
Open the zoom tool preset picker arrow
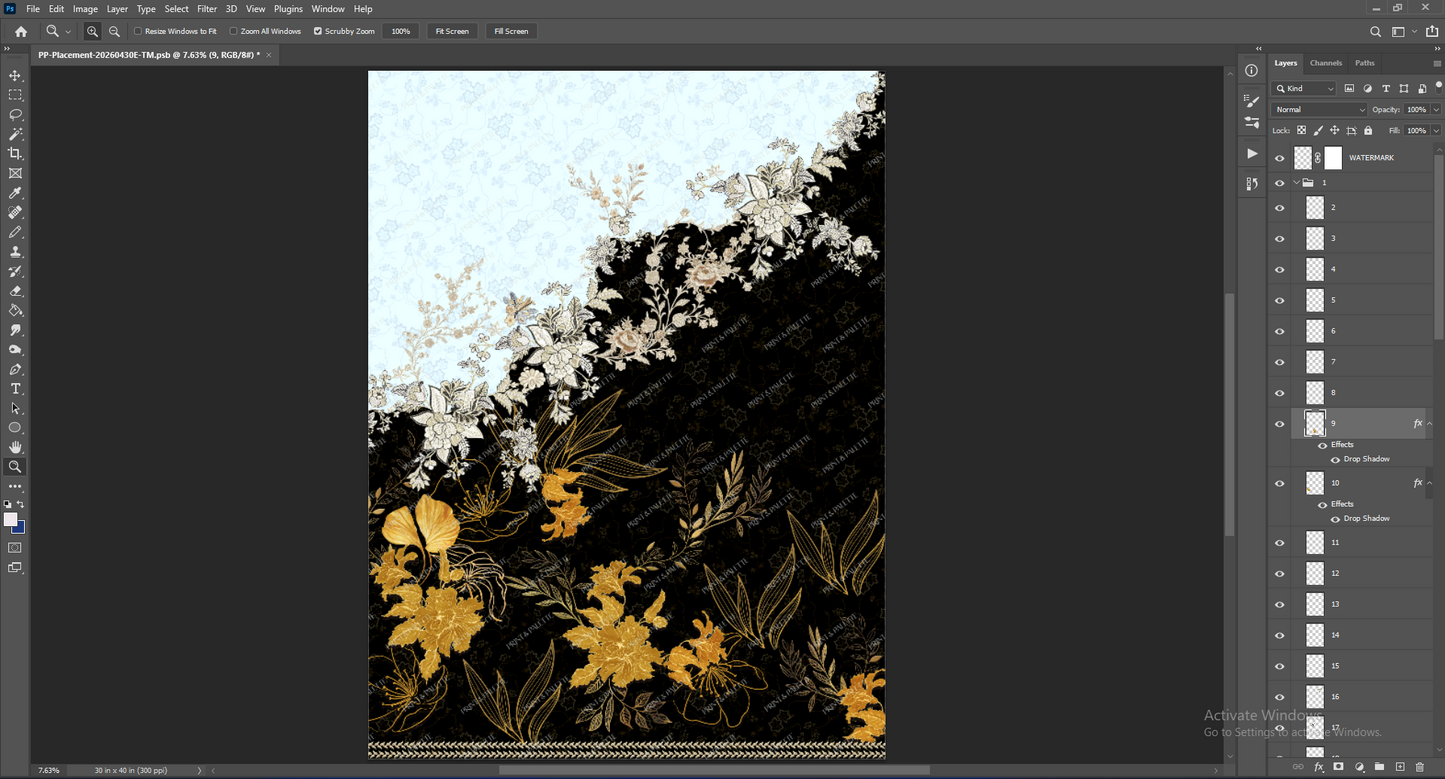[x=68, y=32]
